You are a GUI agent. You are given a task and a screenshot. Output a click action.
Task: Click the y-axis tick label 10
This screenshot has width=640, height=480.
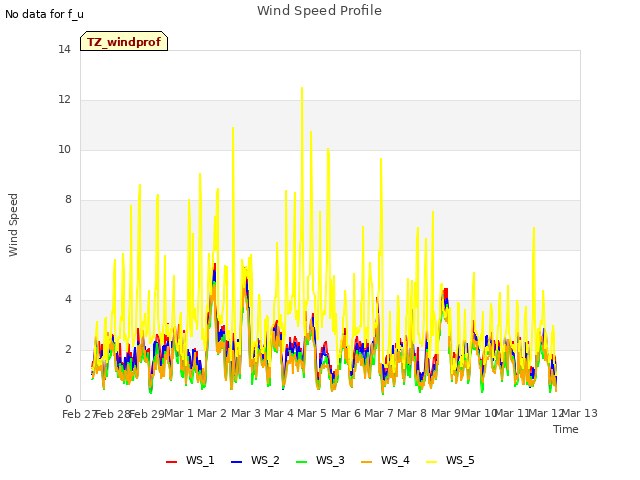[64, 150]
